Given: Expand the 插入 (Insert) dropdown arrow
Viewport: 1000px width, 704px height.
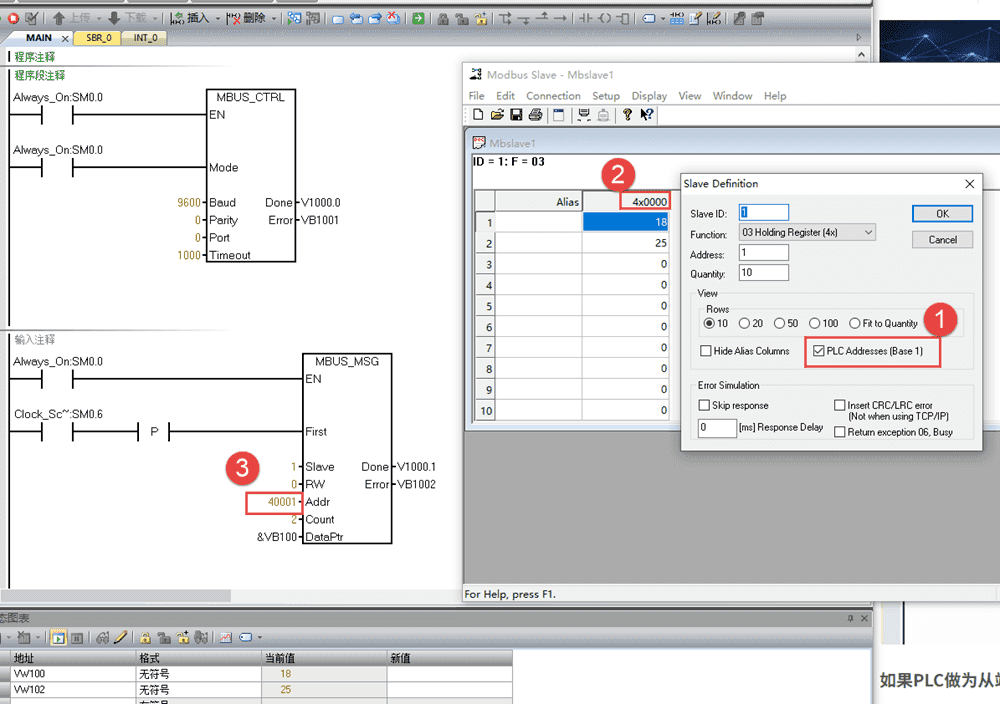Looking at the screenshot, I should (216, 18).
